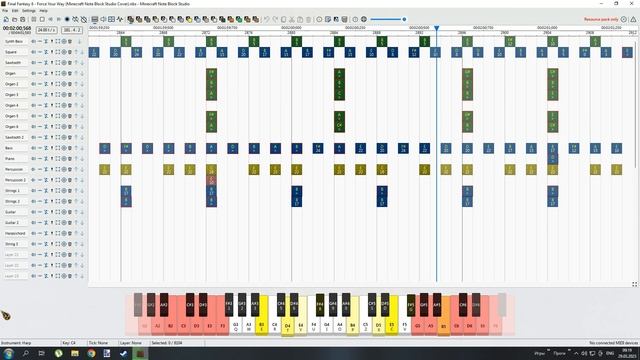Paste using the toolbar clipboard icon

coord(300,19)
